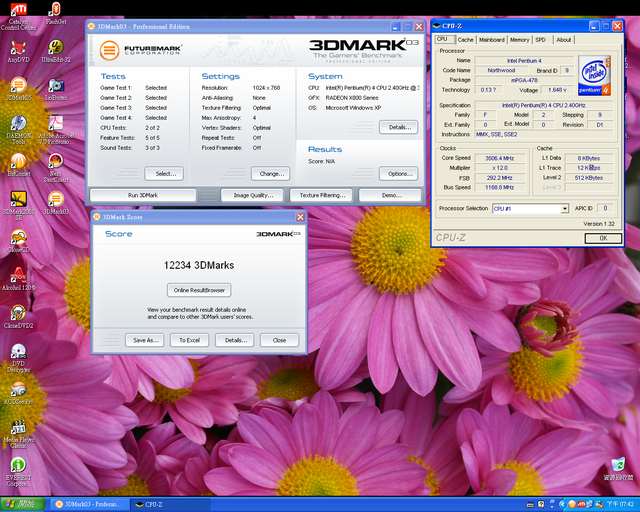Launch the FlashGet desktop shortcut

(56, 13)
